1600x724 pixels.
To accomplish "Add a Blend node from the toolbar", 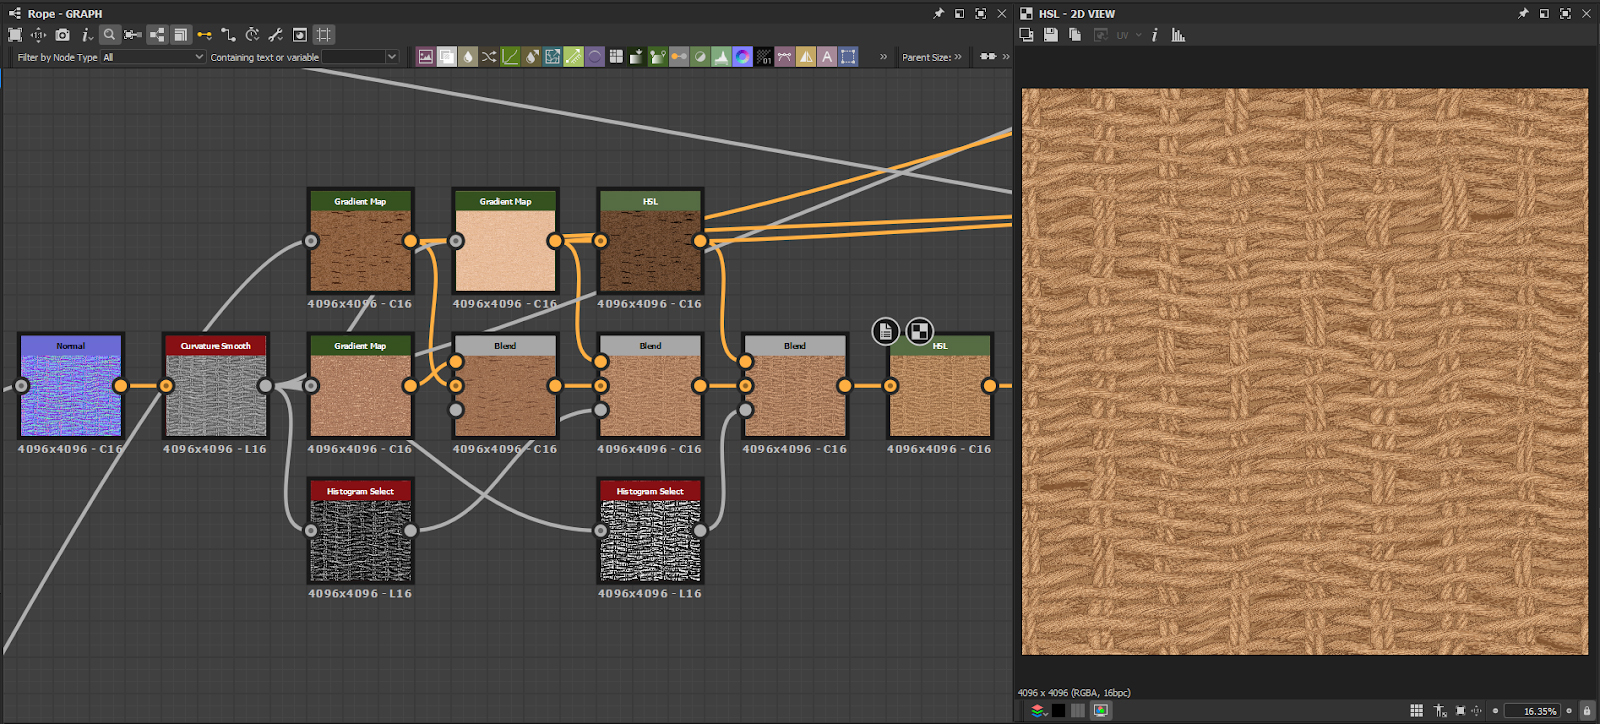I will point(447,57).
